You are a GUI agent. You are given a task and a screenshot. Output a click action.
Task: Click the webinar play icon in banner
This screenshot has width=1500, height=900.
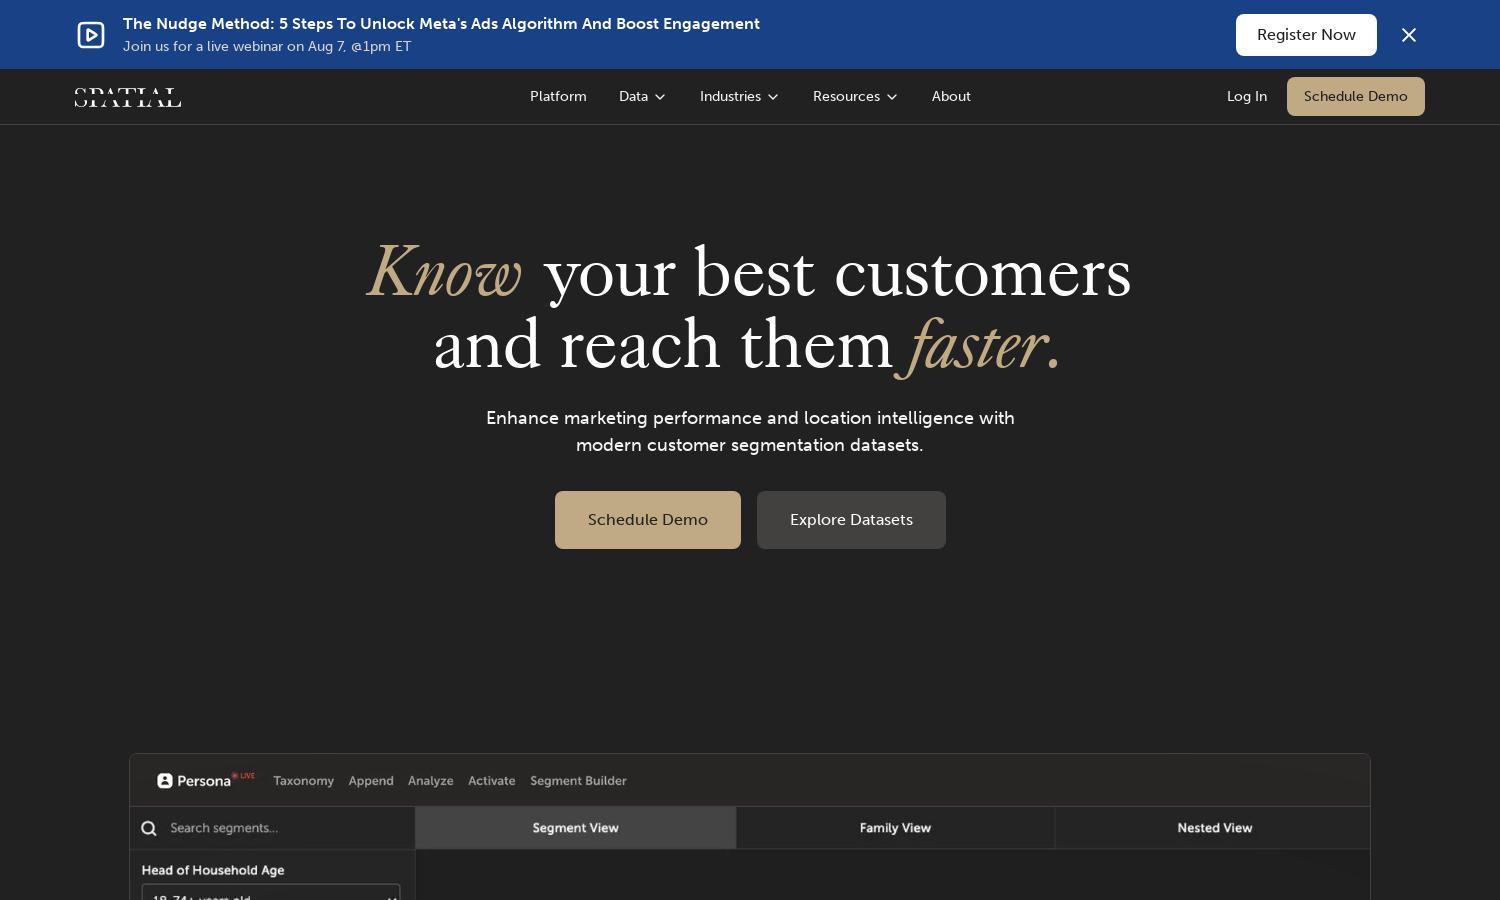(91, 35)
